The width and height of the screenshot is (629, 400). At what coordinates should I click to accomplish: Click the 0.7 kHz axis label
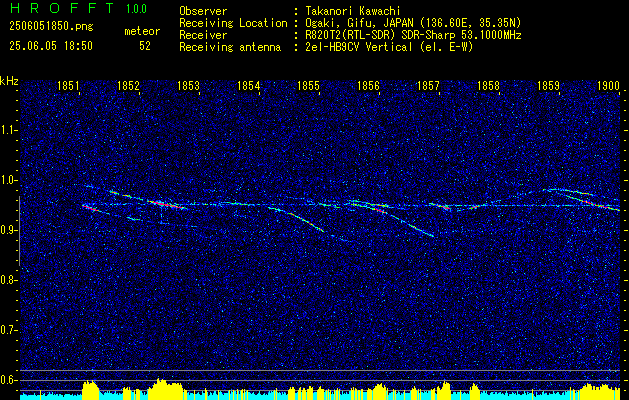pyautogui.click(x=8, y=330)
